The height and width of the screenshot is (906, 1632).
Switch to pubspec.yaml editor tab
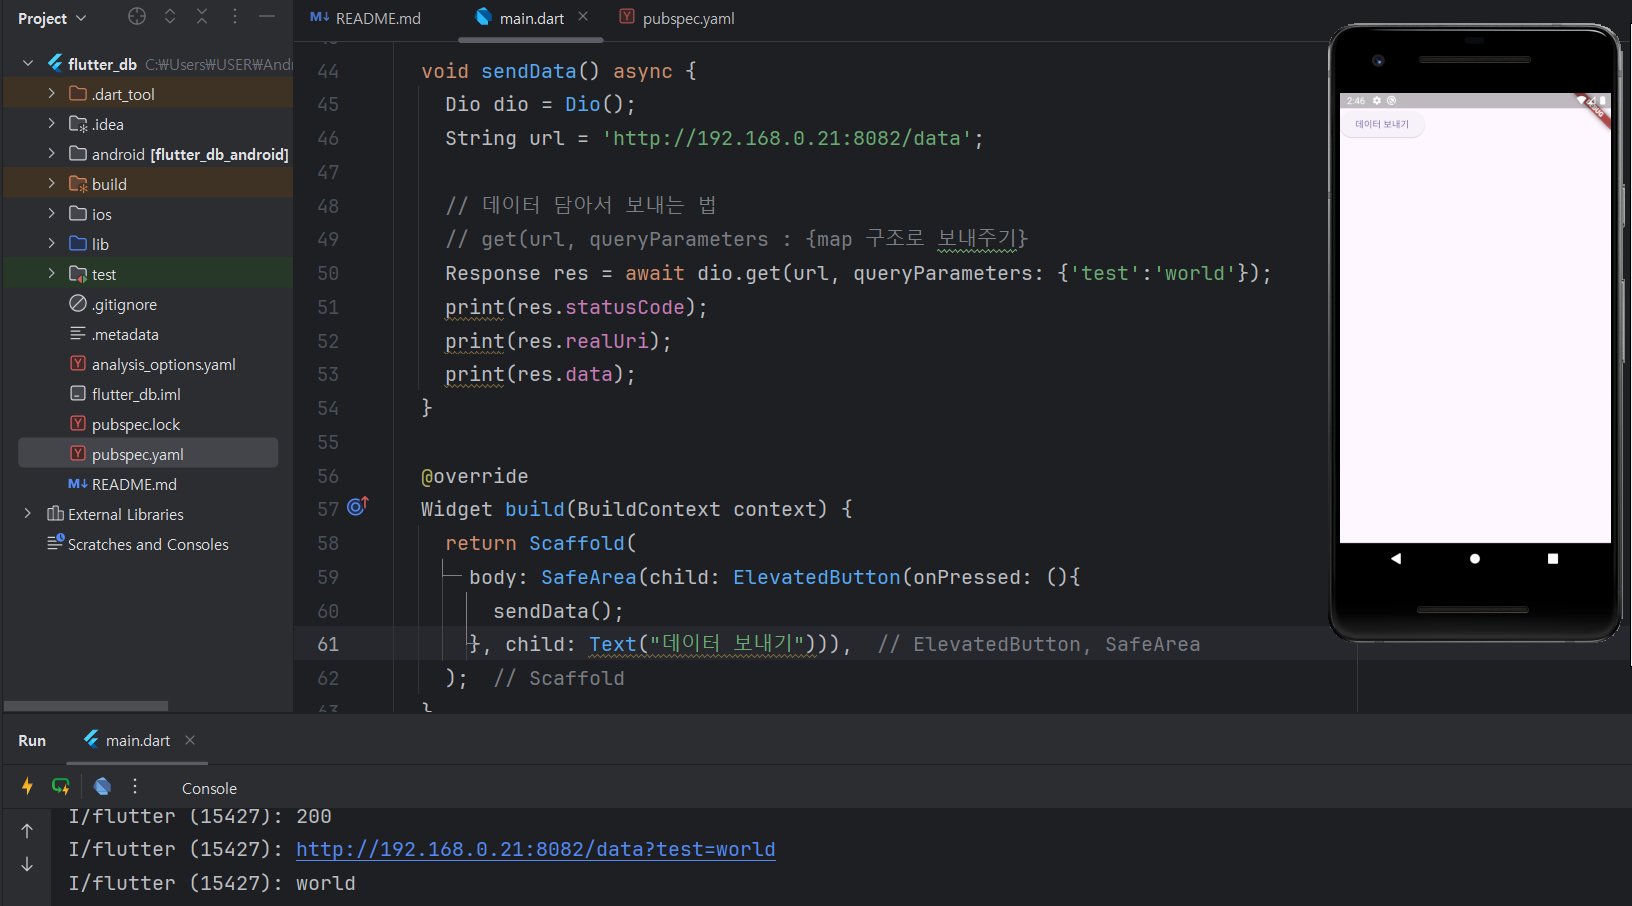[678, 18]
